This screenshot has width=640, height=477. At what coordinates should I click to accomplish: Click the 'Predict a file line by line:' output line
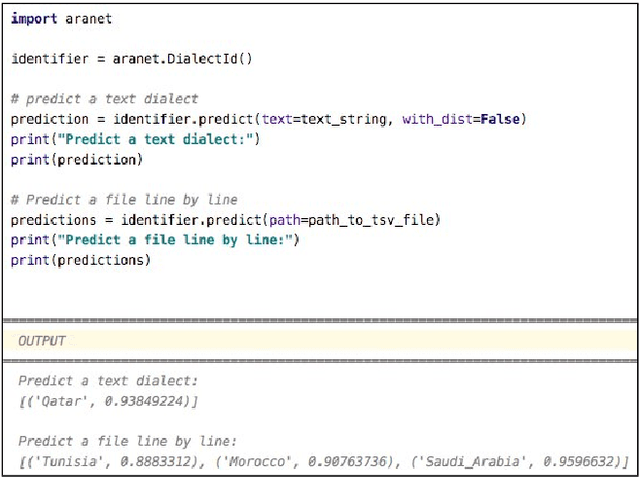click(128, 442)
